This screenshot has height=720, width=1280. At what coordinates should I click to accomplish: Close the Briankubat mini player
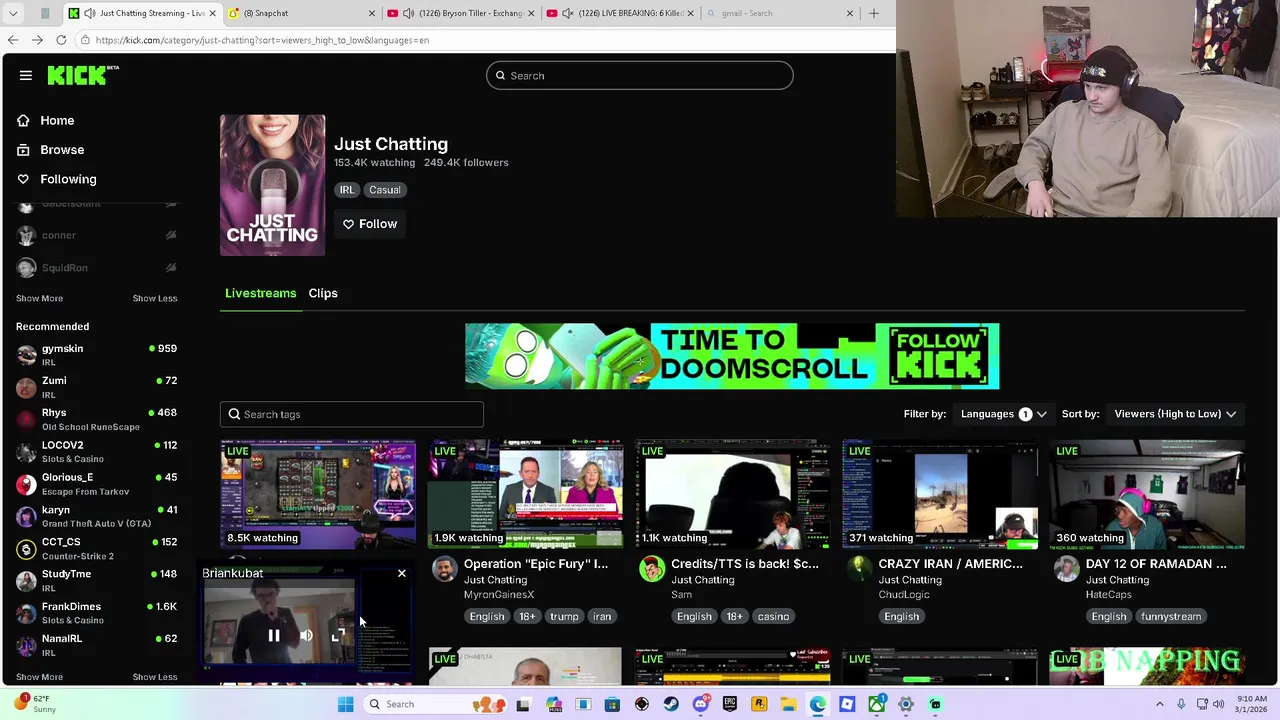(x=402, y=573)
